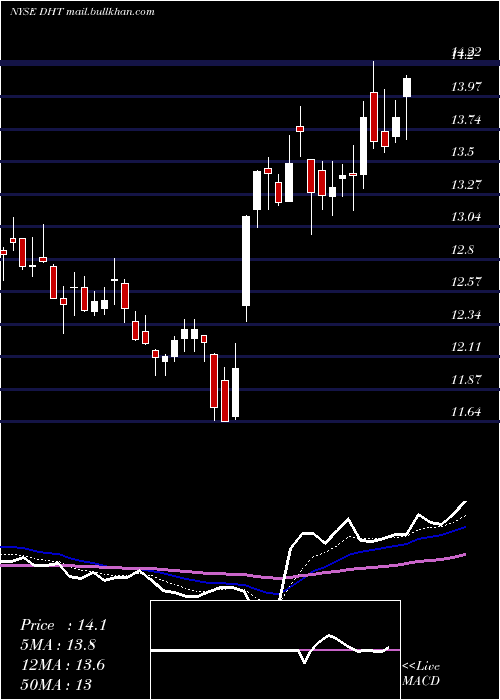Click the 12.34 price axis label
The image size is (500, 700).
click(466, 315)
